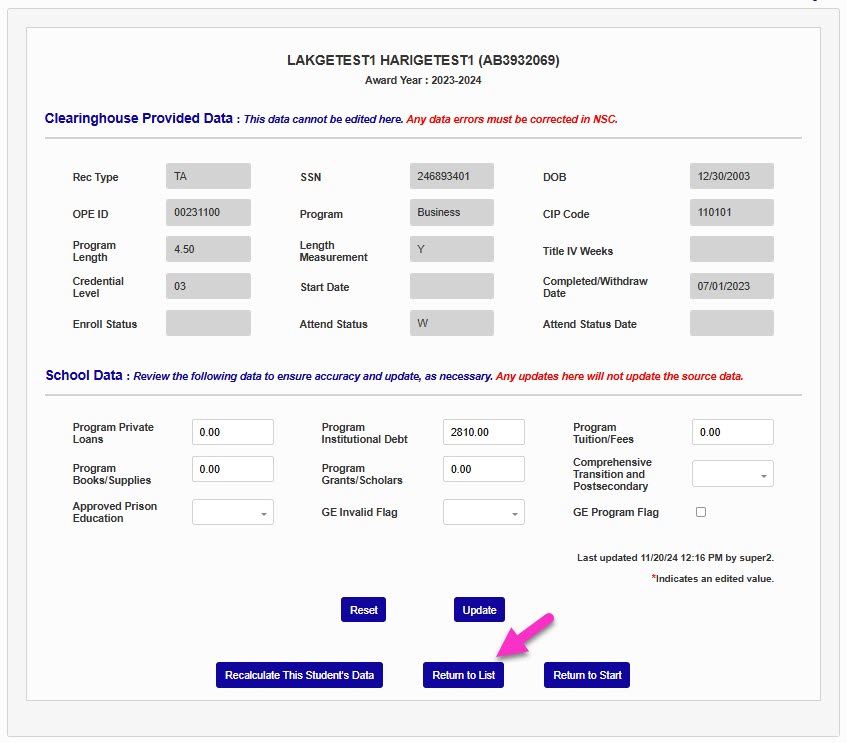
Task: Select the Clearinghouse Provided Data heading
Action: (138, 118)
